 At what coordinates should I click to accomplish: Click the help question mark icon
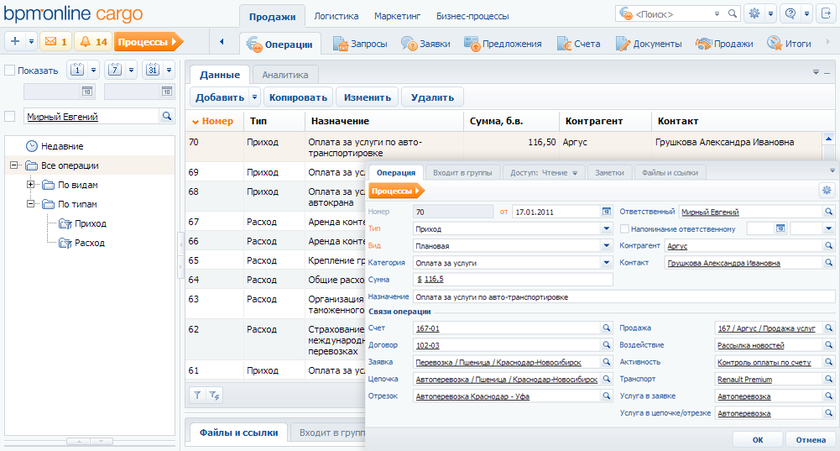click(791, 14)
